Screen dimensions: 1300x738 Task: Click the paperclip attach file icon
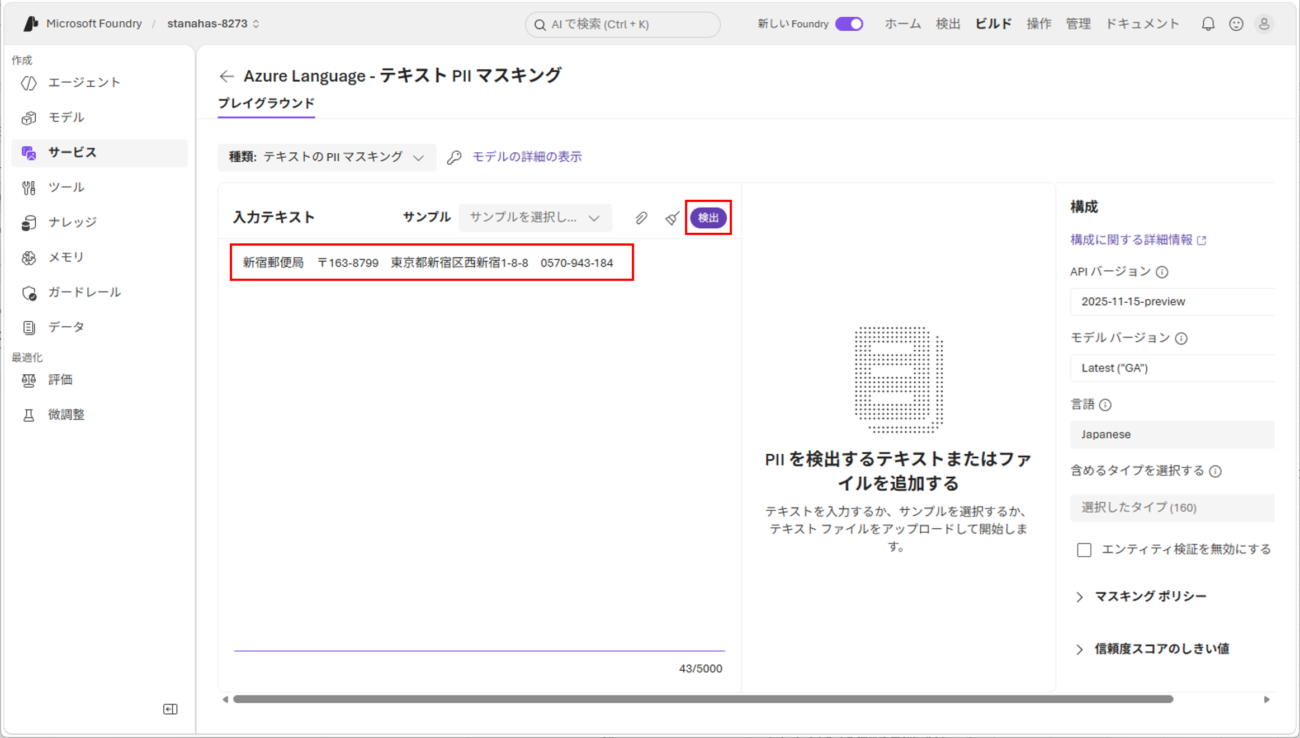[641, 217]
